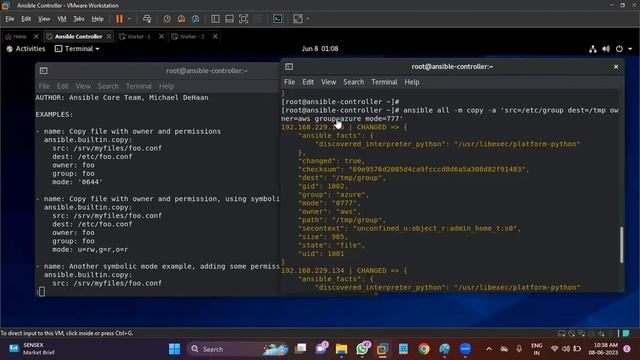Open VMware Edit menu
Image resolution: width=640 pixels, height=360 pixels.
[26, 19]
